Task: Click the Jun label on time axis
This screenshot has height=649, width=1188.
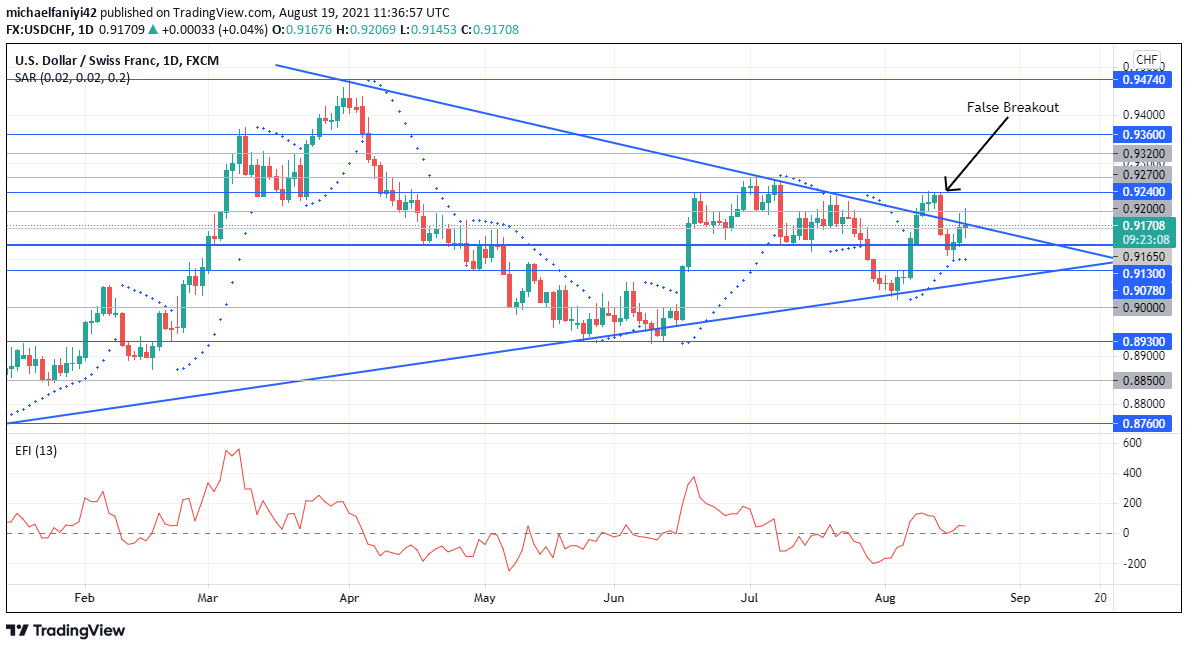Action: (x=614, y=598)
